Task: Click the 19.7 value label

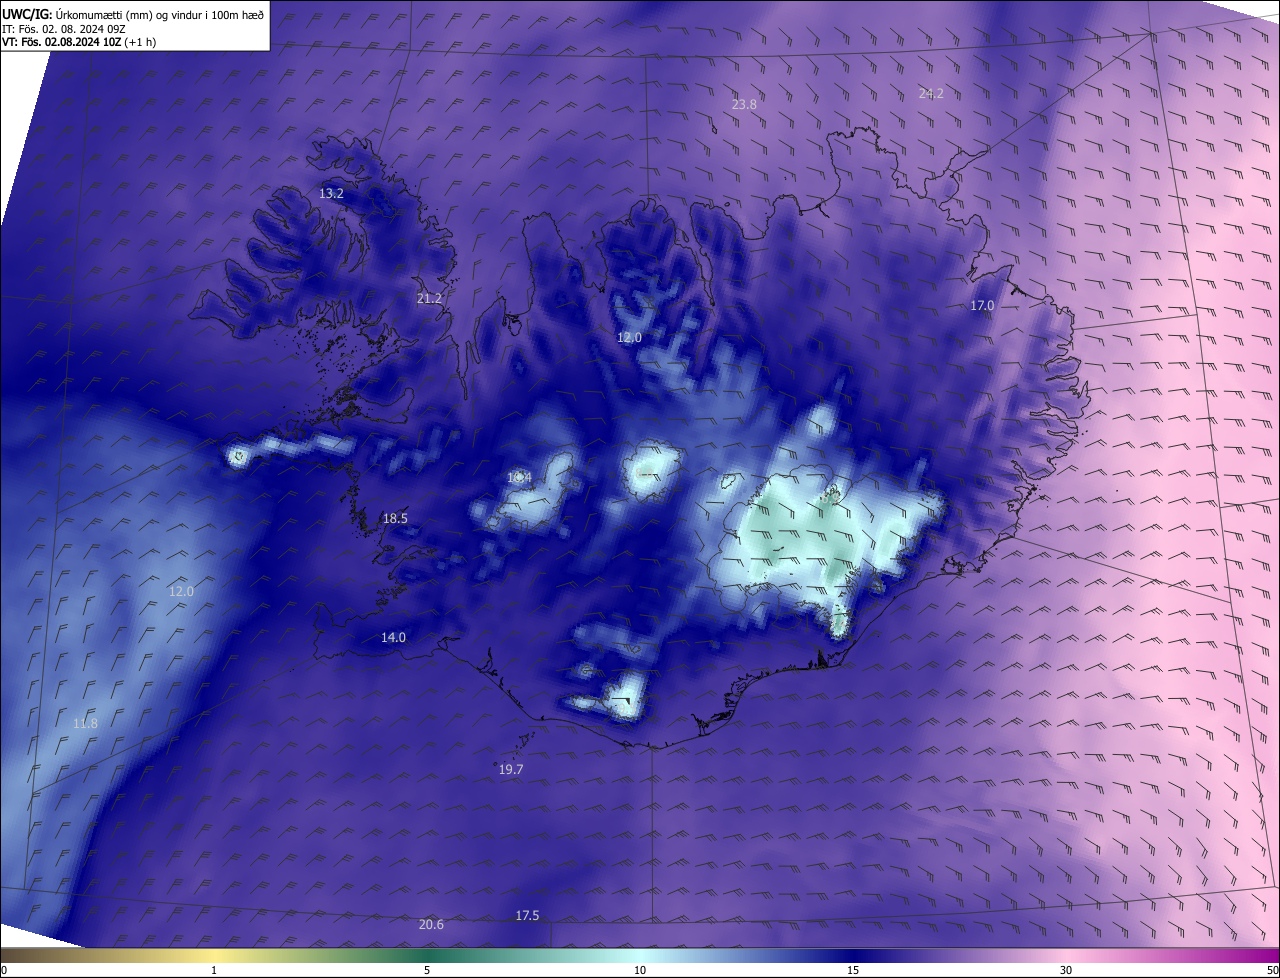Action: point(511,769)
